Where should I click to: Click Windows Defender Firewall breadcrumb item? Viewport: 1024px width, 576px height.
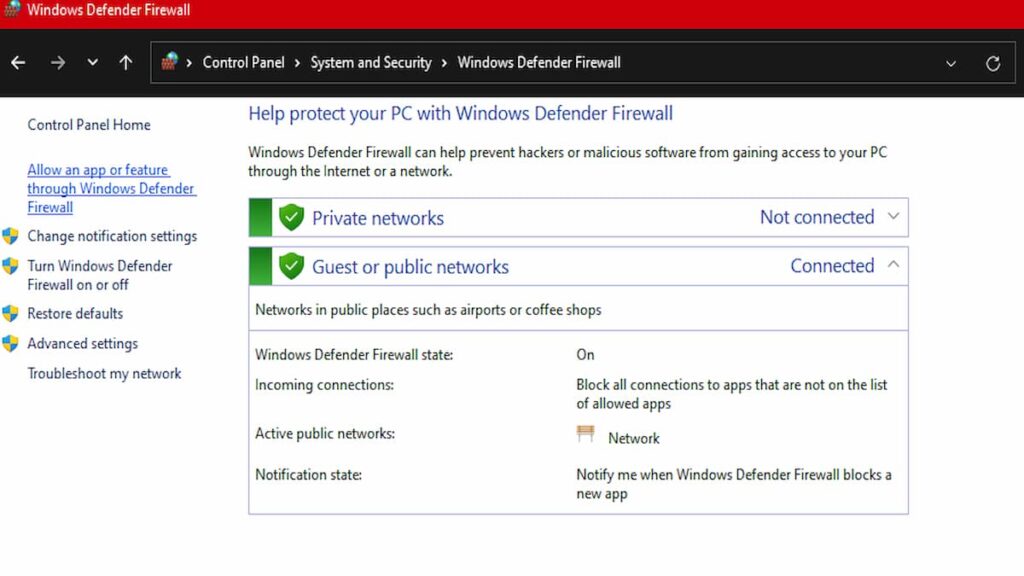tap(539, 63)
